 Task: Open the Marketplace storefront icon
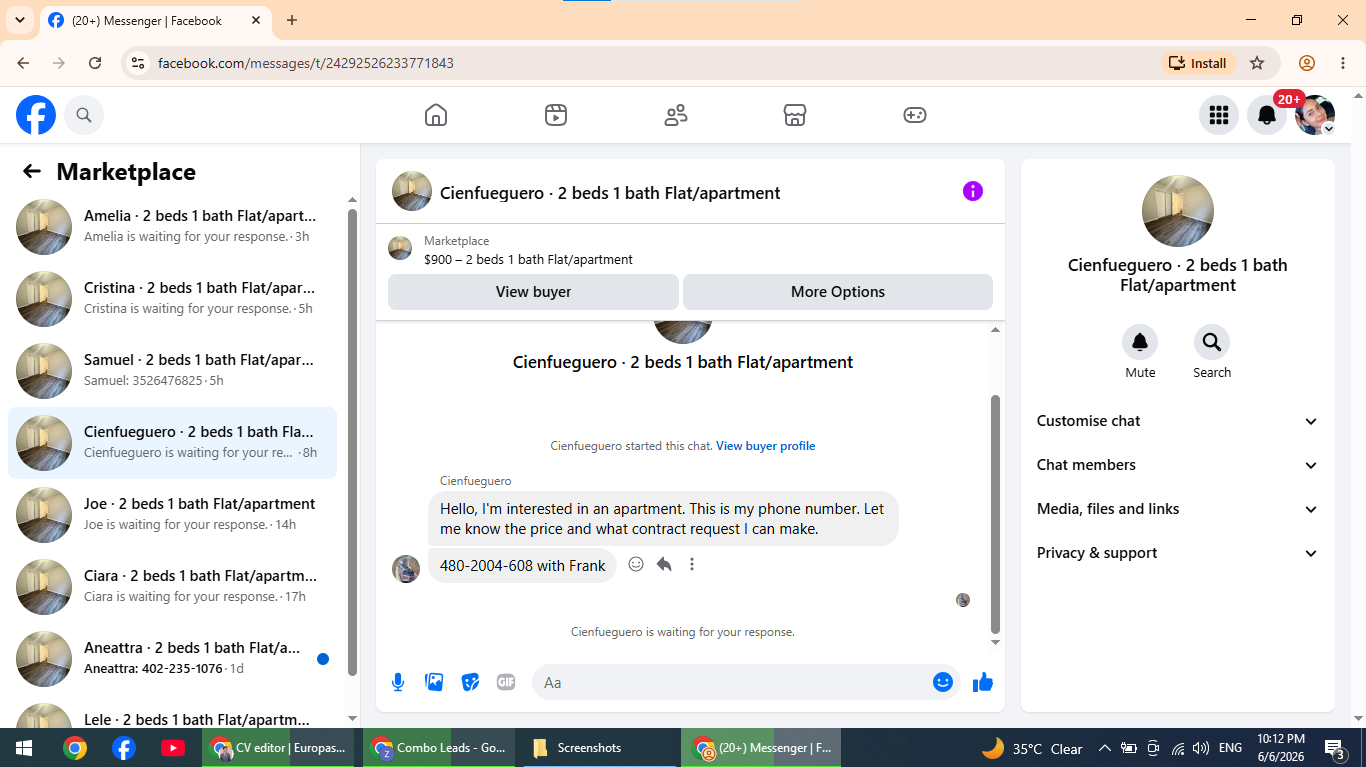[795, 115]
